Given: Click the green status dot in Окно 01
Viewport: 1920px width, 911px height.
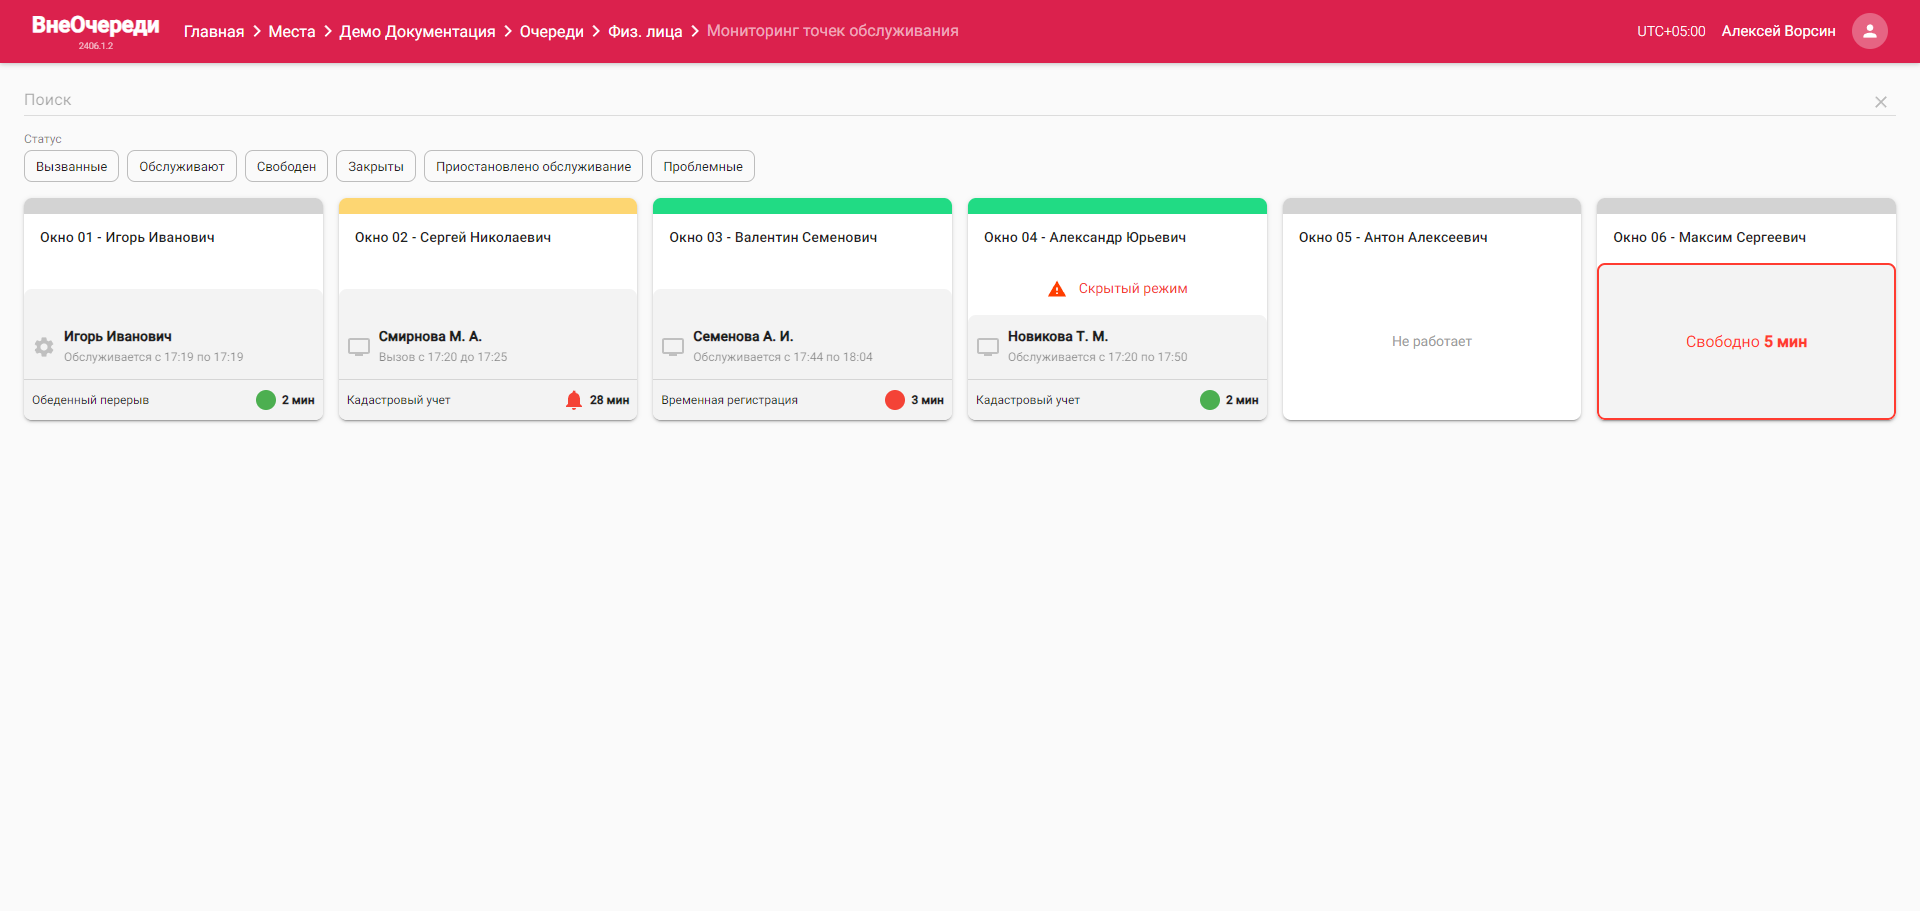Looking at the screenshot, I should click(x=266, y=400).
